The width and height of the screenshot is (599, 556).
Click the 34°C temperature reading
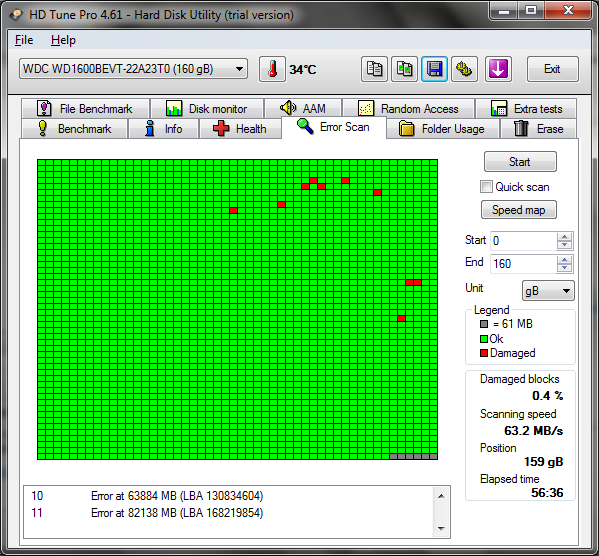tap(303, 70)
